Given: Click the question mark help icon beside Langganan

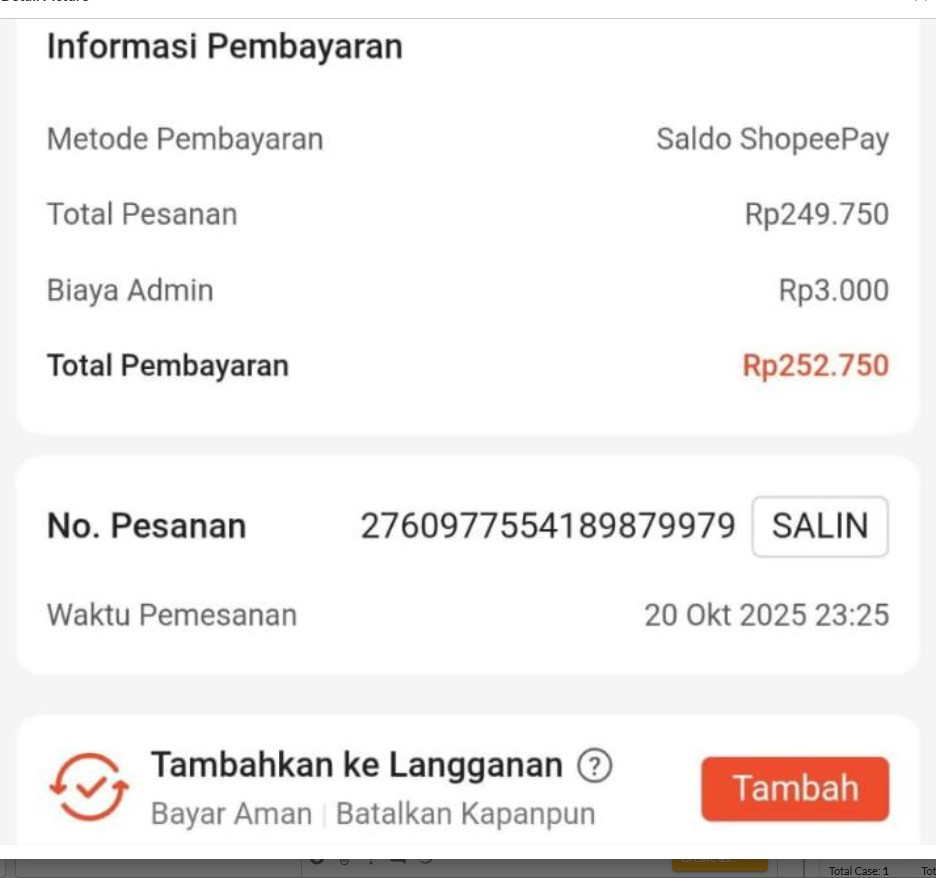Looking at the screenshot, I should pyautogui.click(x=594, y=765).
